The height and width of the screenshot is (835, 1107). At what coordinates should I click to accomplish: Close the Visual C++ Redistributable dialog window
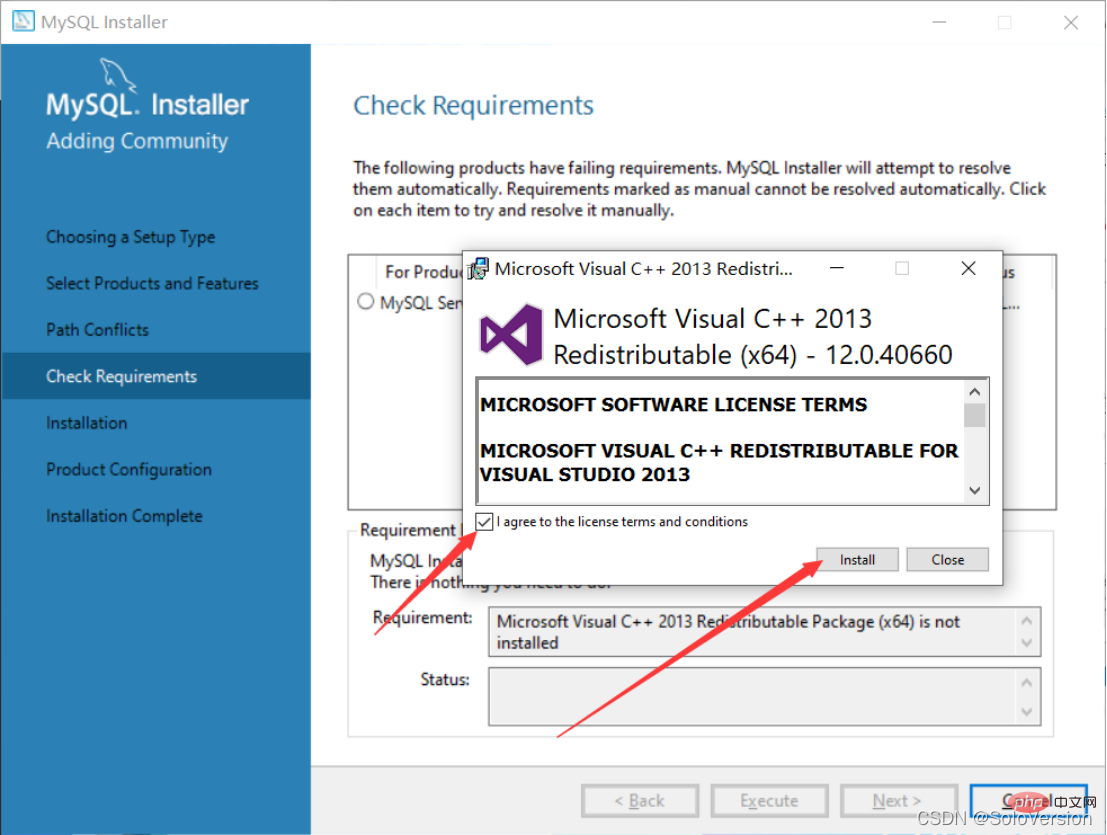[969, 268]
